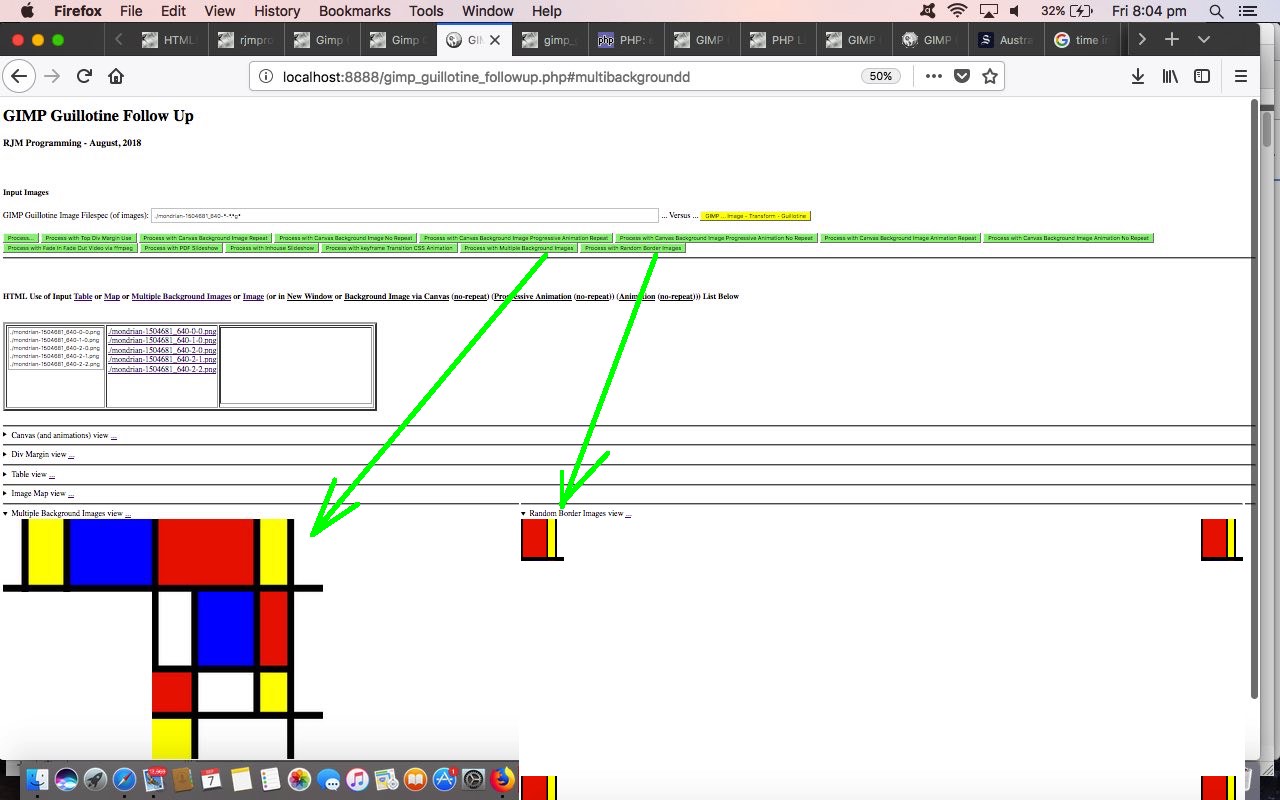Open Finder from the Dock
Image resolution: width=1280 pixels, height=800 pixels.
point(38,780)
